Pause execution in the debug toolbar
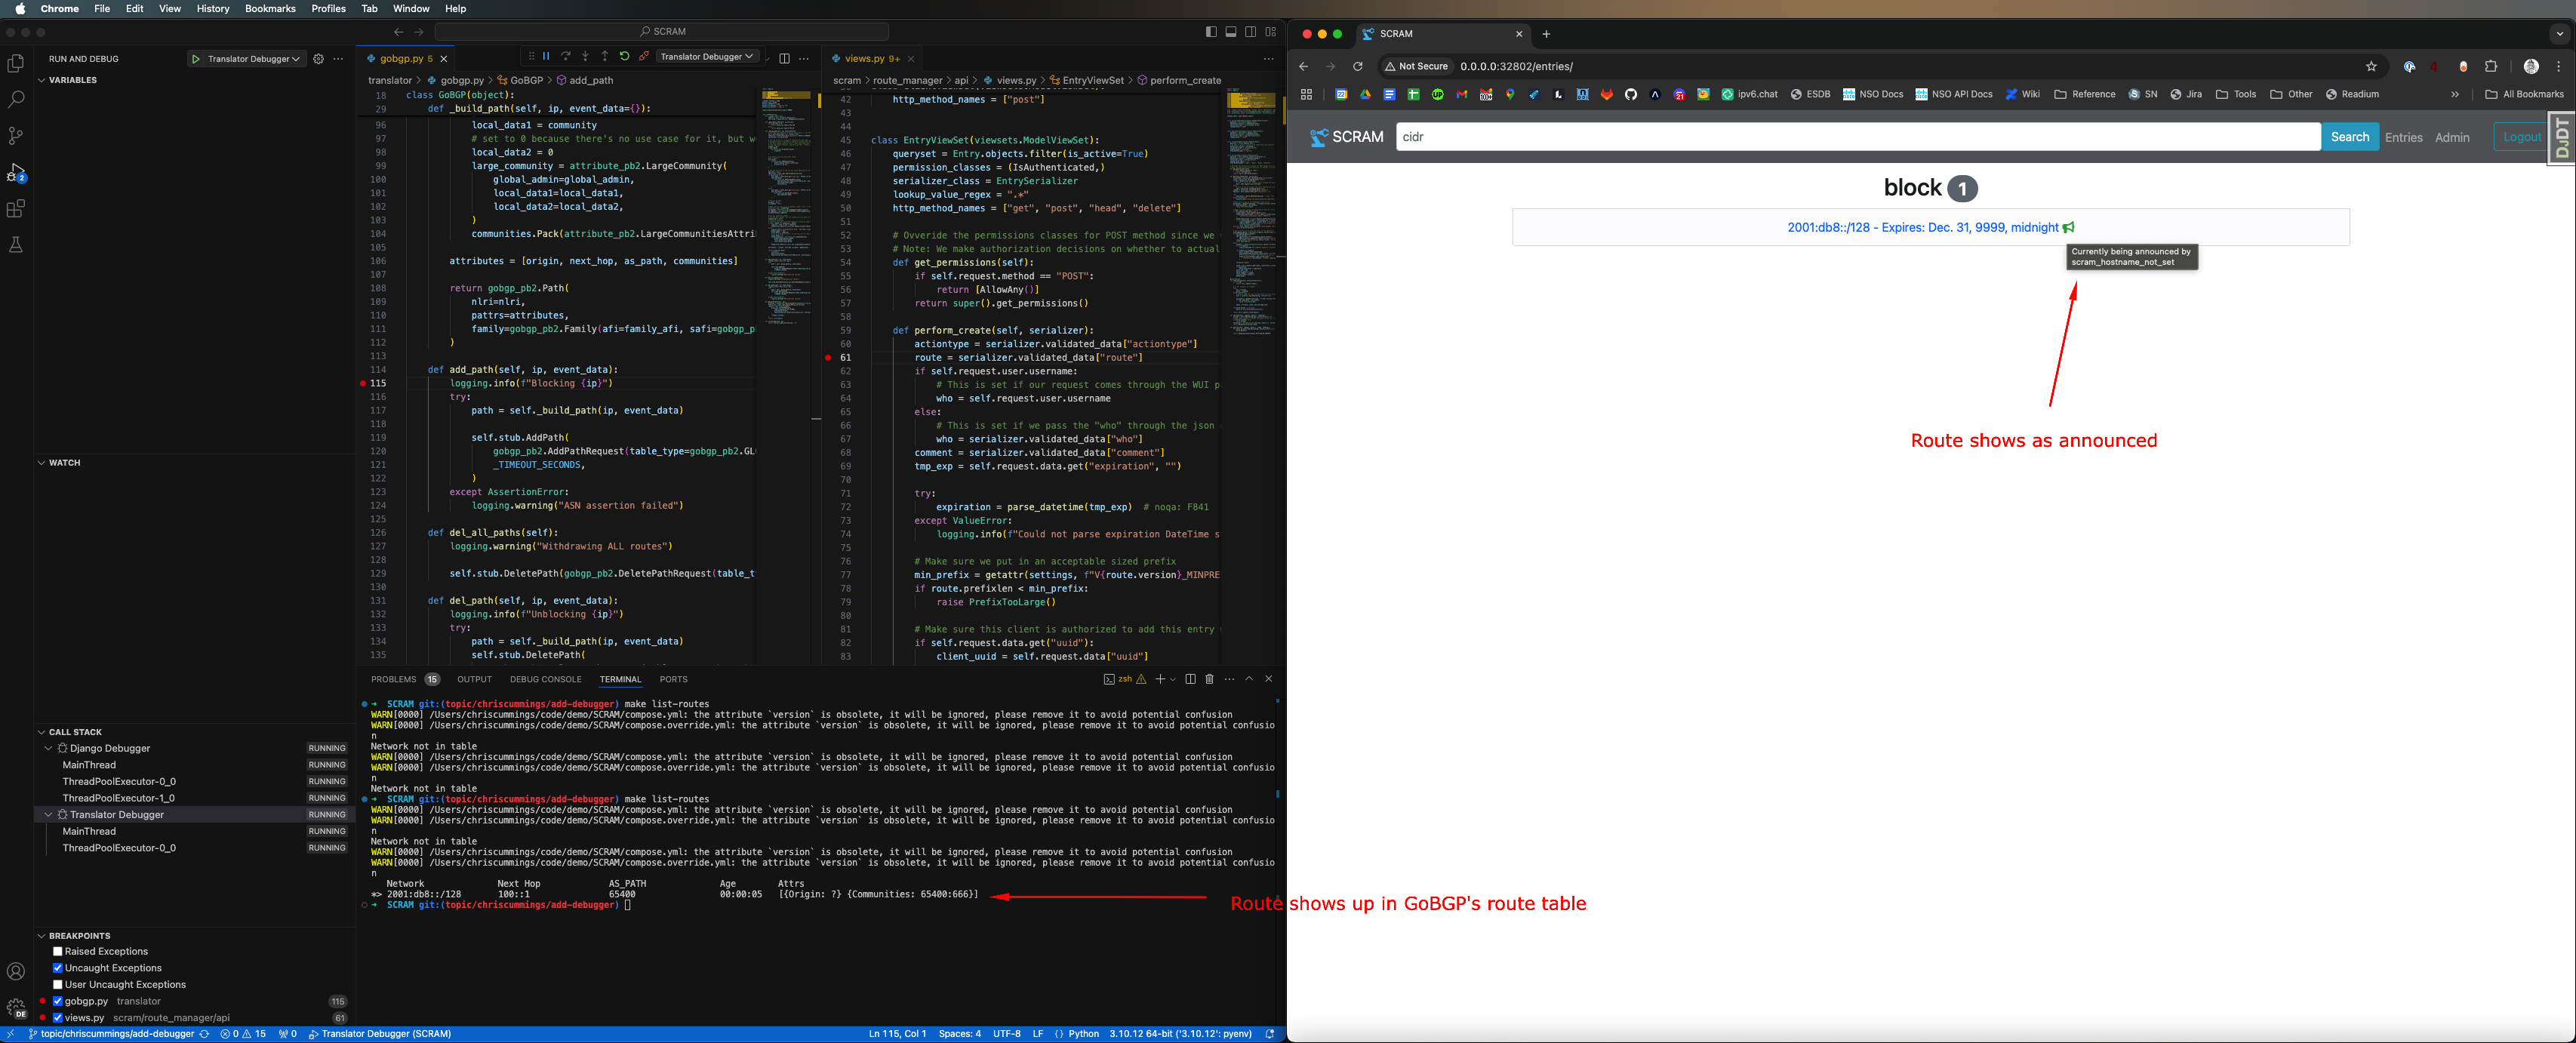This screenshot has height=1043, width=2576. (546, 56)
